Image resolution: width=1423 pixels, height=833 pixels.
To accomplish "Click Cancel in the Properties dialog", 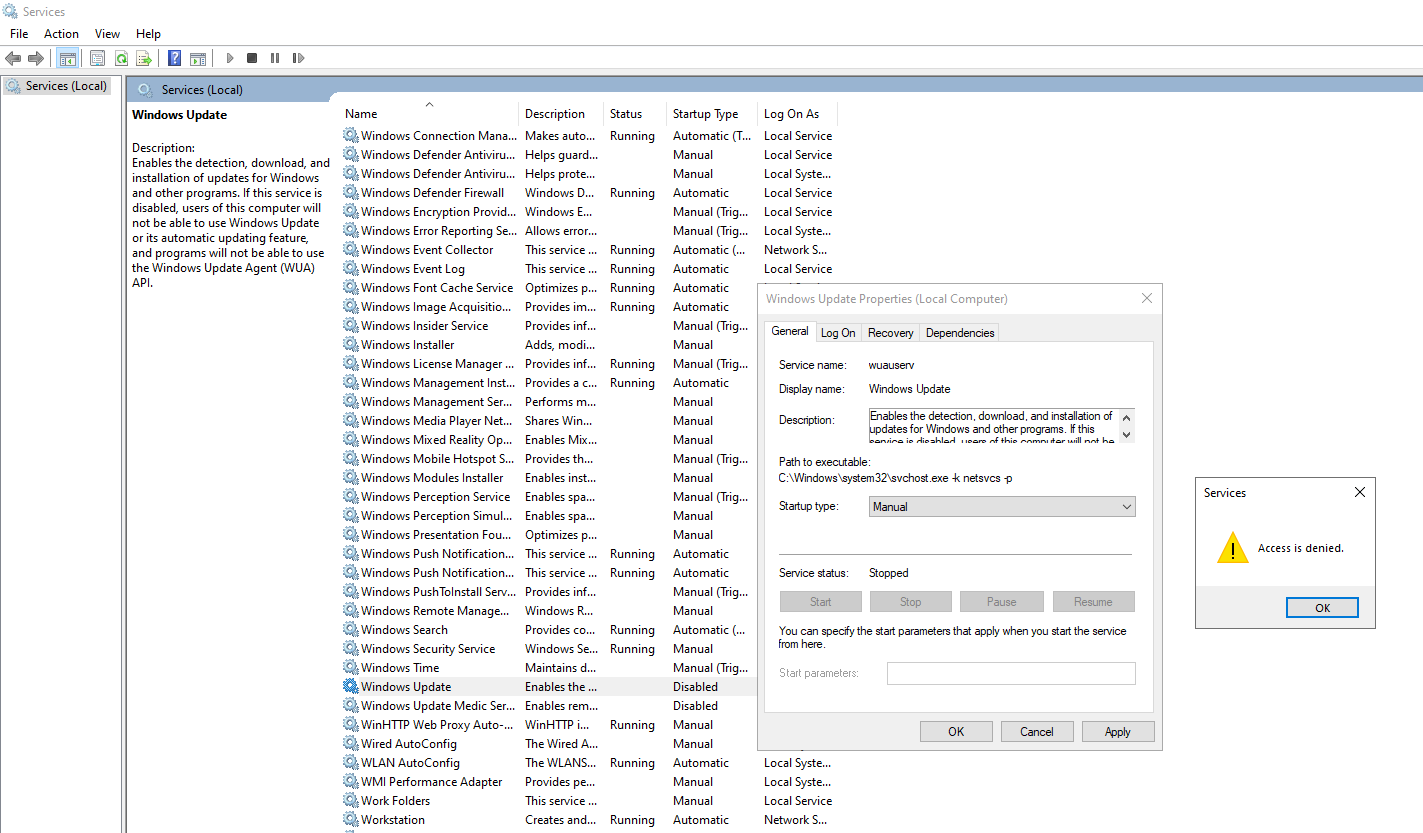I will pos(1037,732).
